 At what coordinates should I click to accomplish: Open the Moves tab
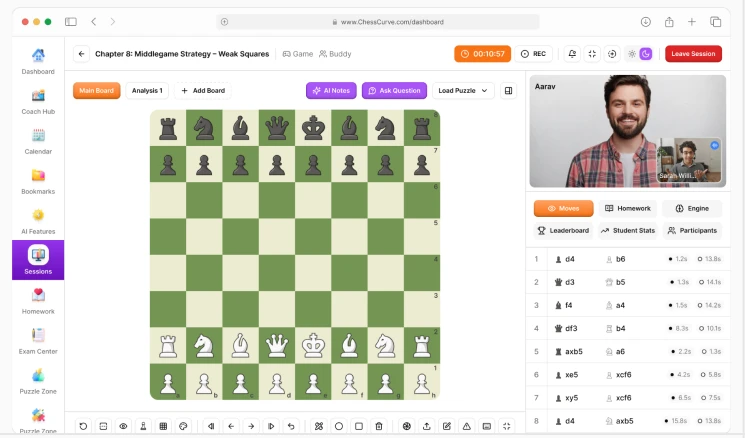tap(564, 208)
